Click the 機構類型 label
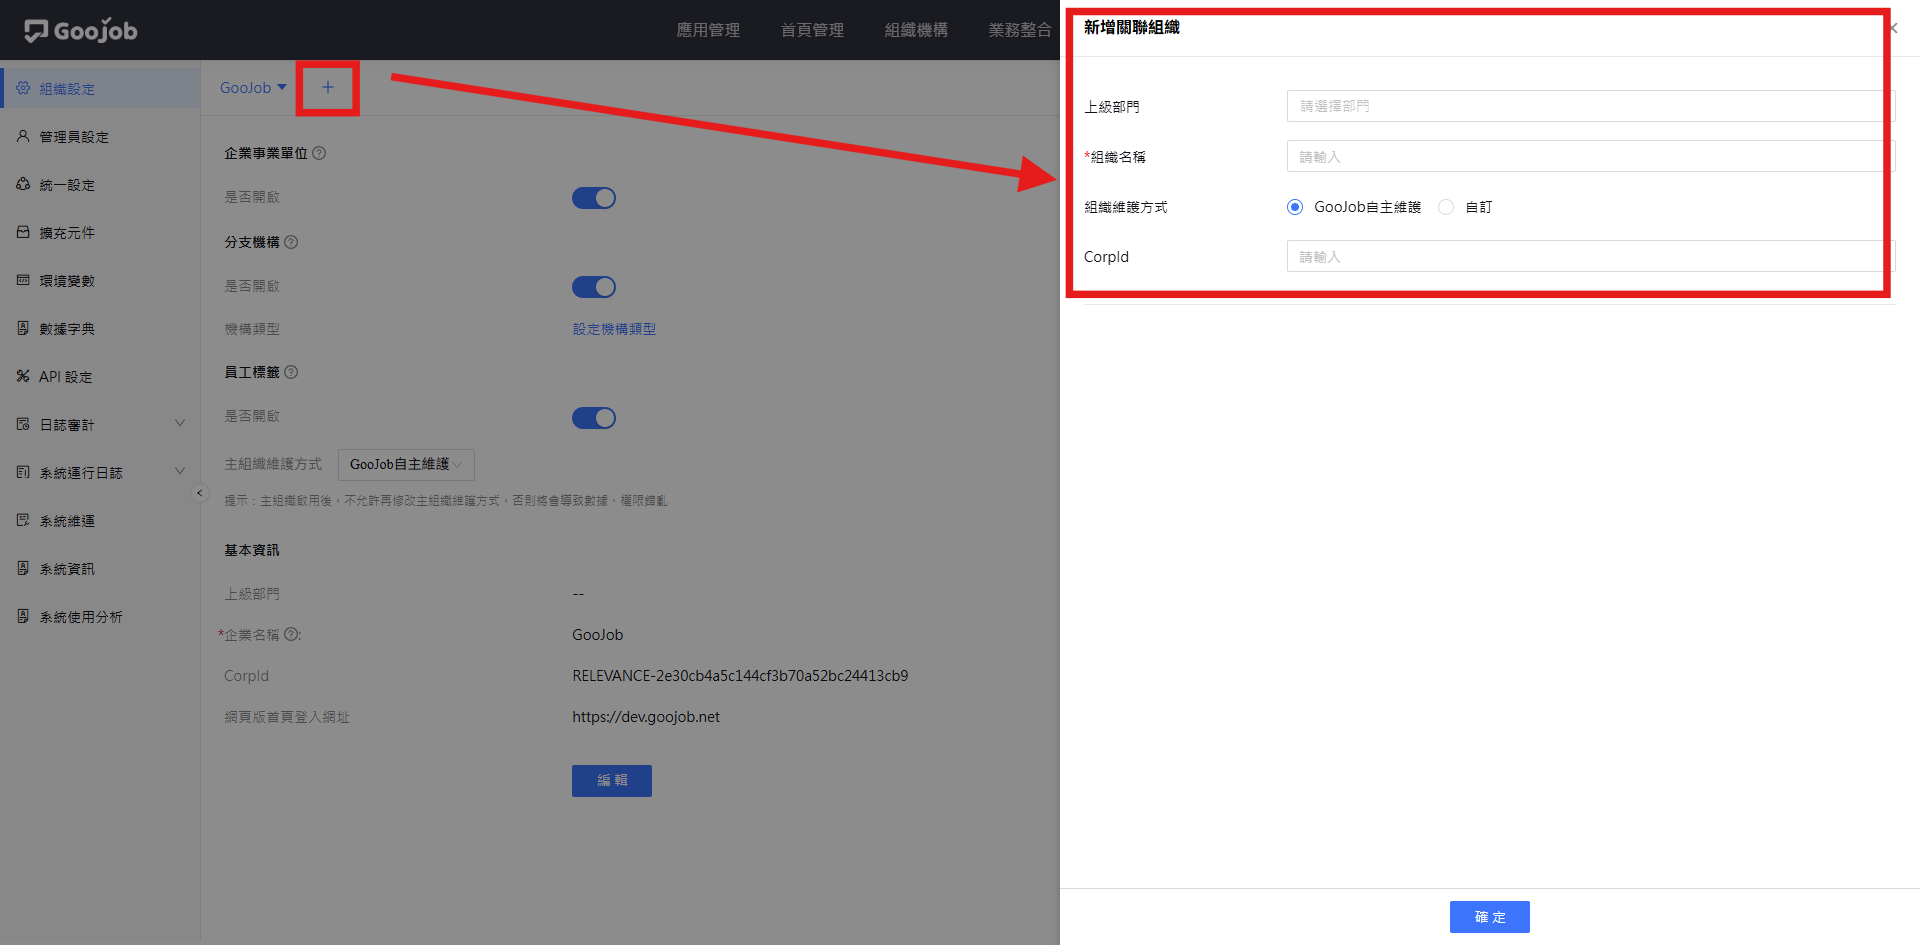The width and height of the screenshot is (1920, 945). coord(252,329)
